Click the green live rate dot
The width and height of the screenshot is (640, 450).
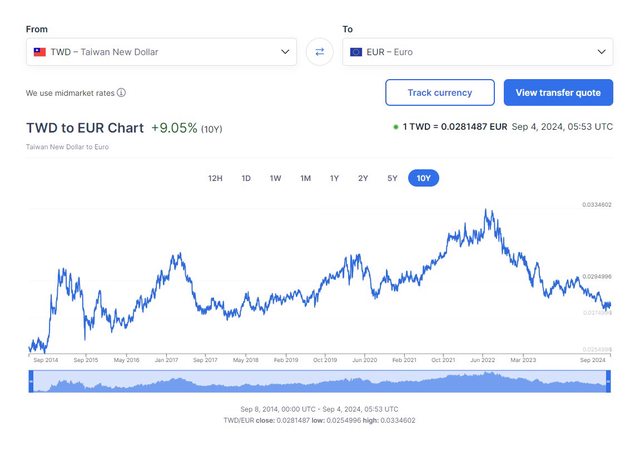click(395, 127)
